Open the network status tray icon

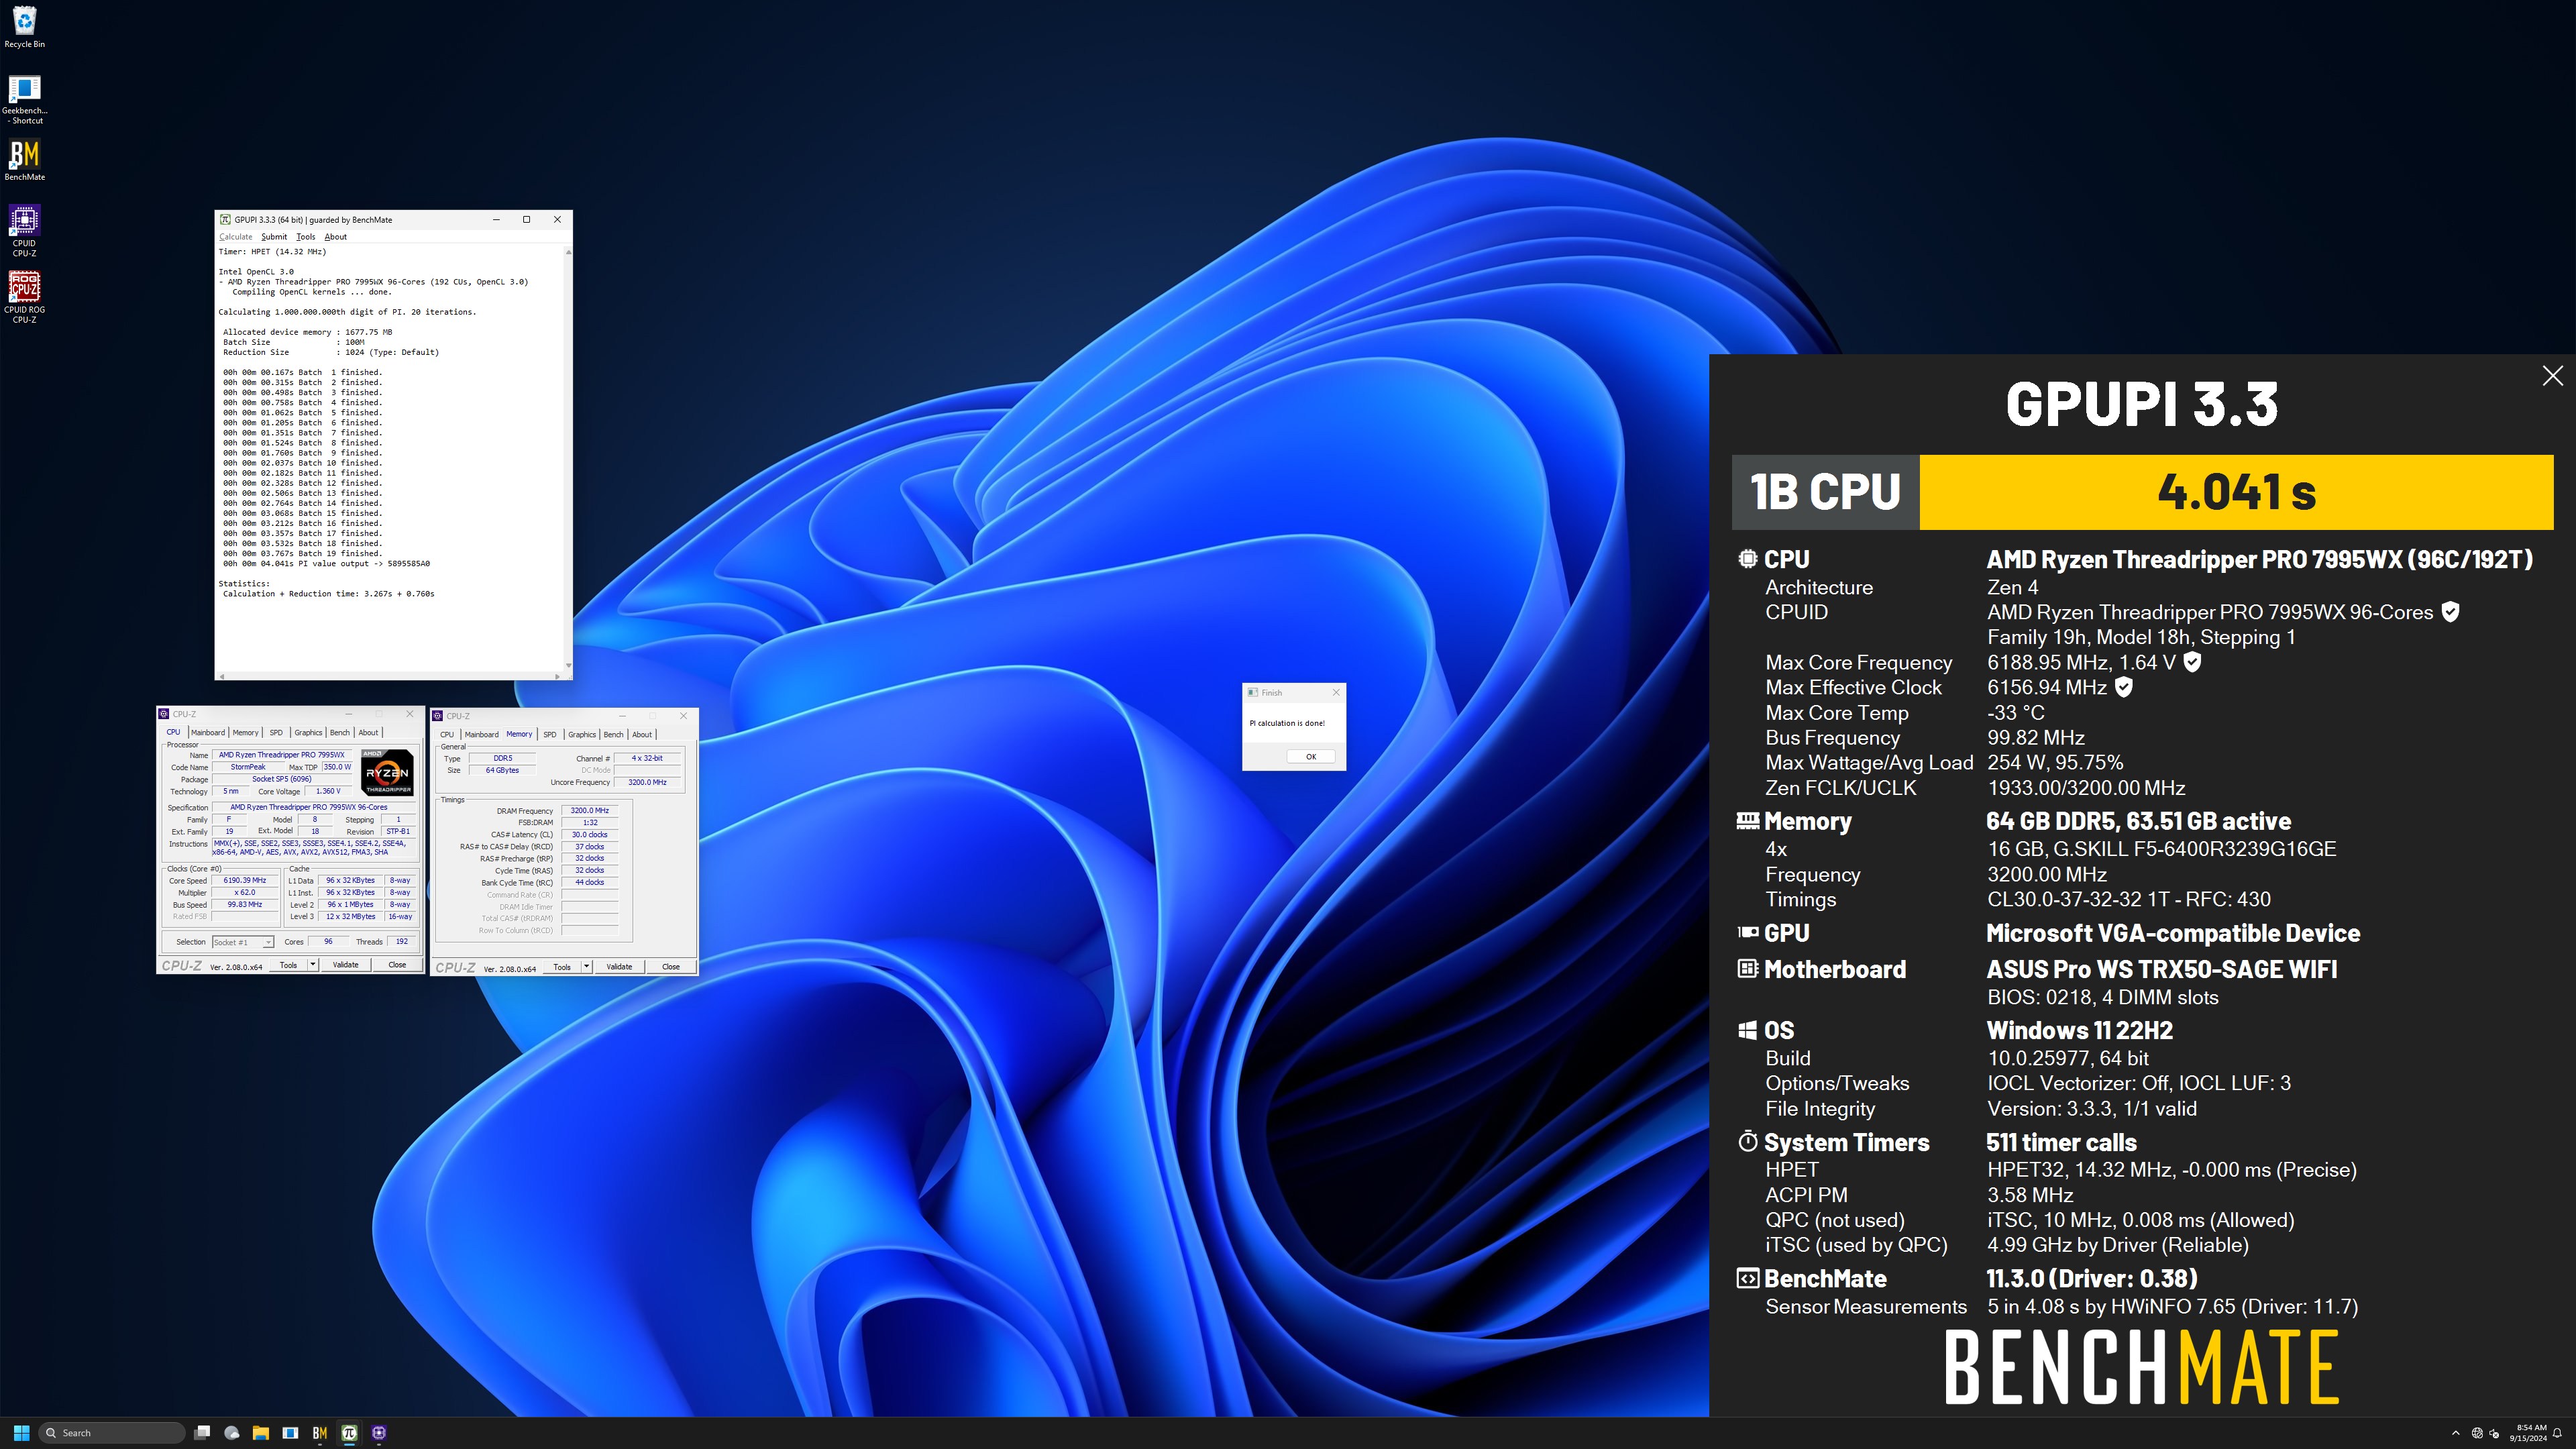(x=2477, y=1433)
